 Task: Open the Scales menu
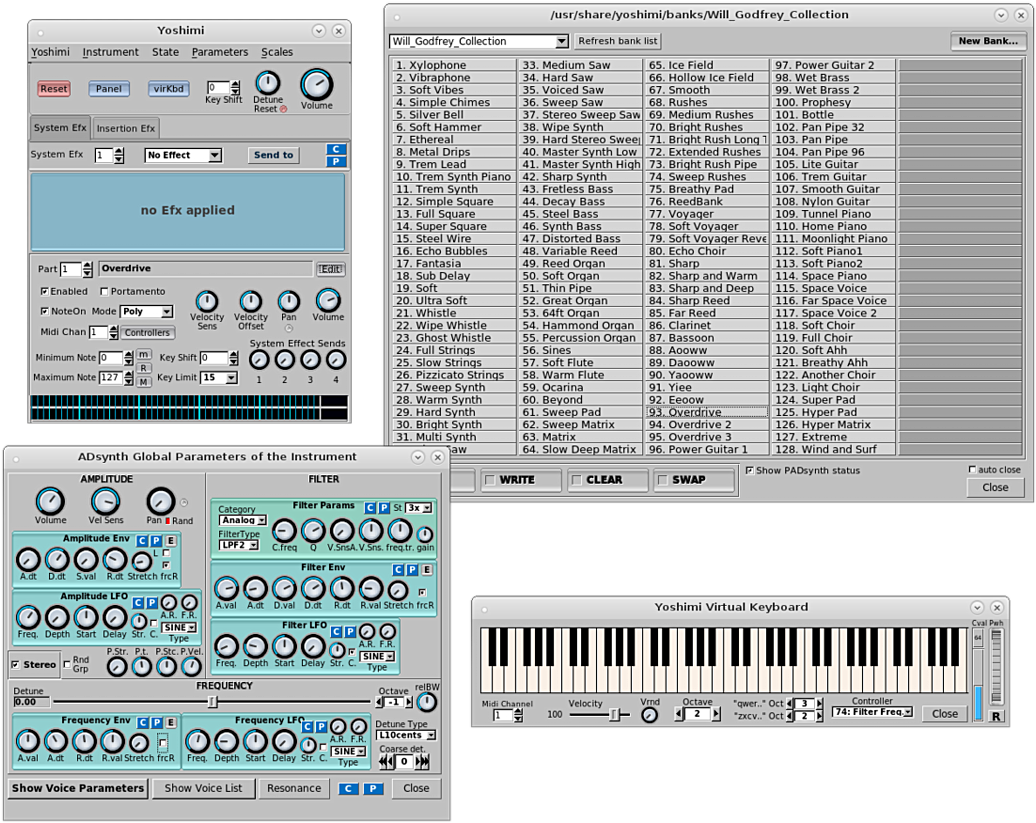tap(277, 52)
